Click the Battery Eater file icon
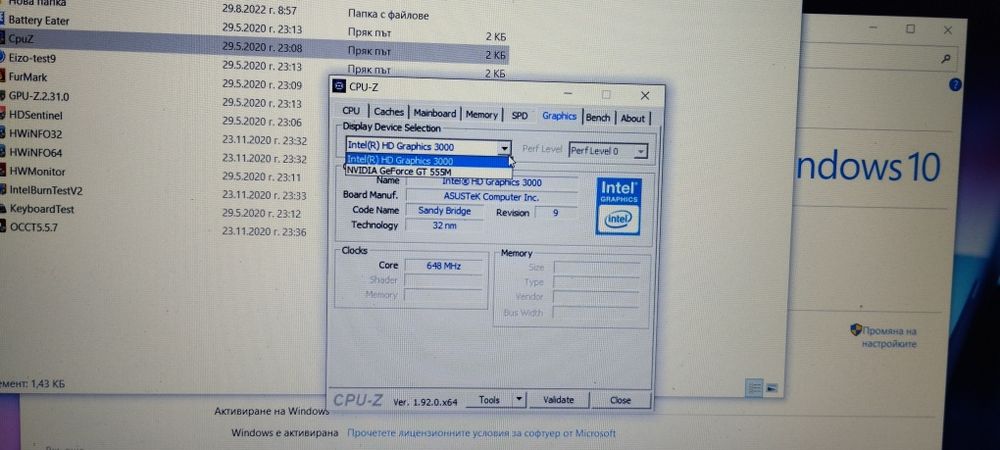 pos(3,20)
